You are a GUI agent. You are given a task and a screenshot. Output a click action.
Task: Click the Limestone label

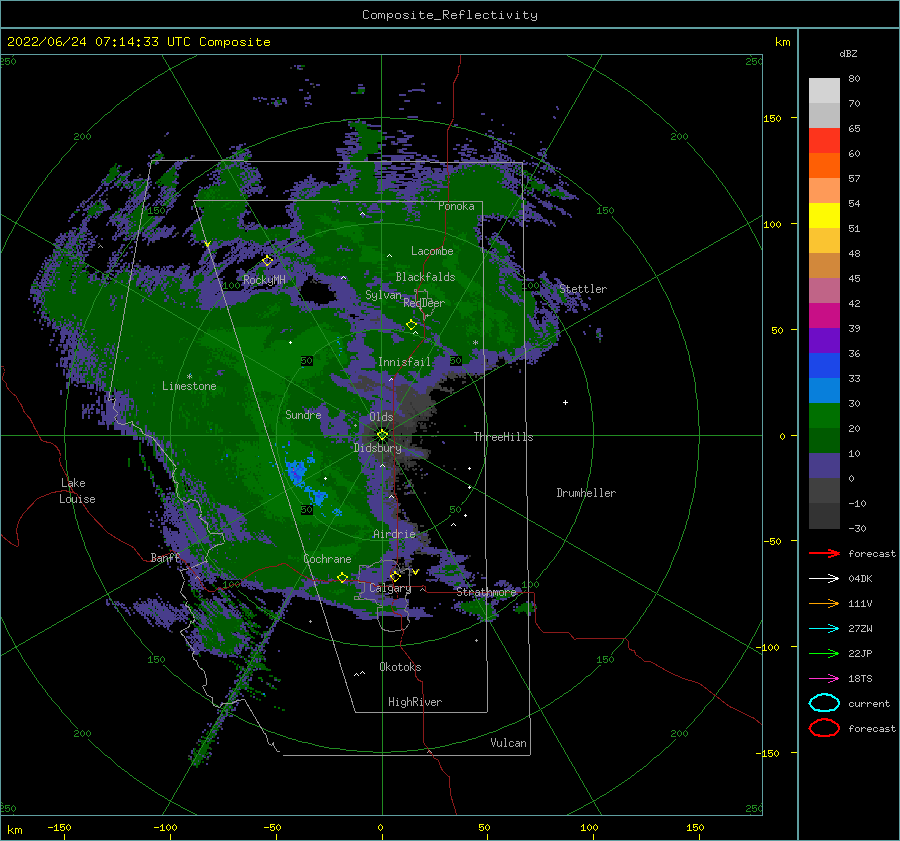[189, 386]
